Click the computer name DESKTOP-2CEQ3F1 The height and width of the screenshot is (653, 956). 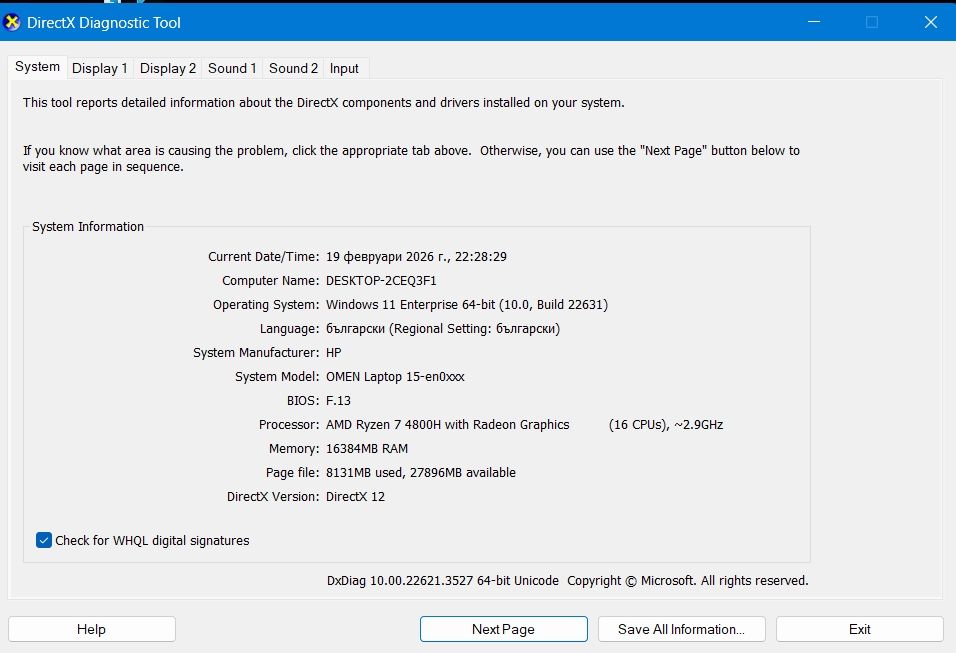point(381,281)
